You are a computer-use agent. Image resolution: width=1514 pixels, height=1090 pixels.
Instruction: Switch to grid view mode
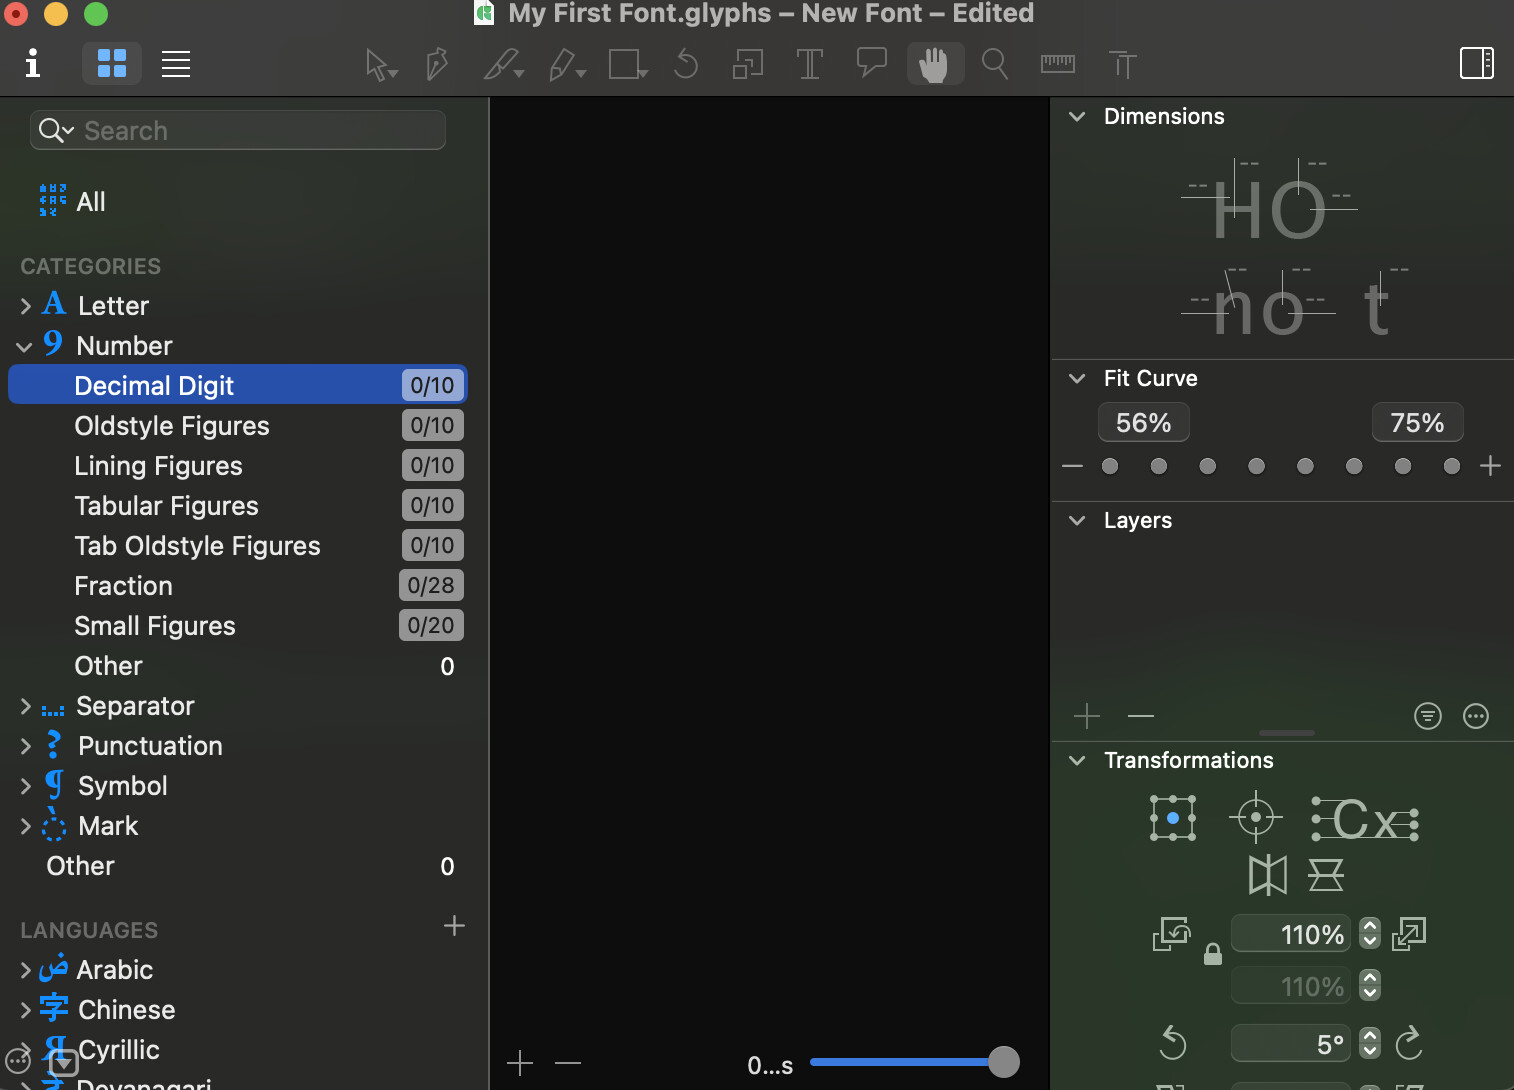coord(112,64)
